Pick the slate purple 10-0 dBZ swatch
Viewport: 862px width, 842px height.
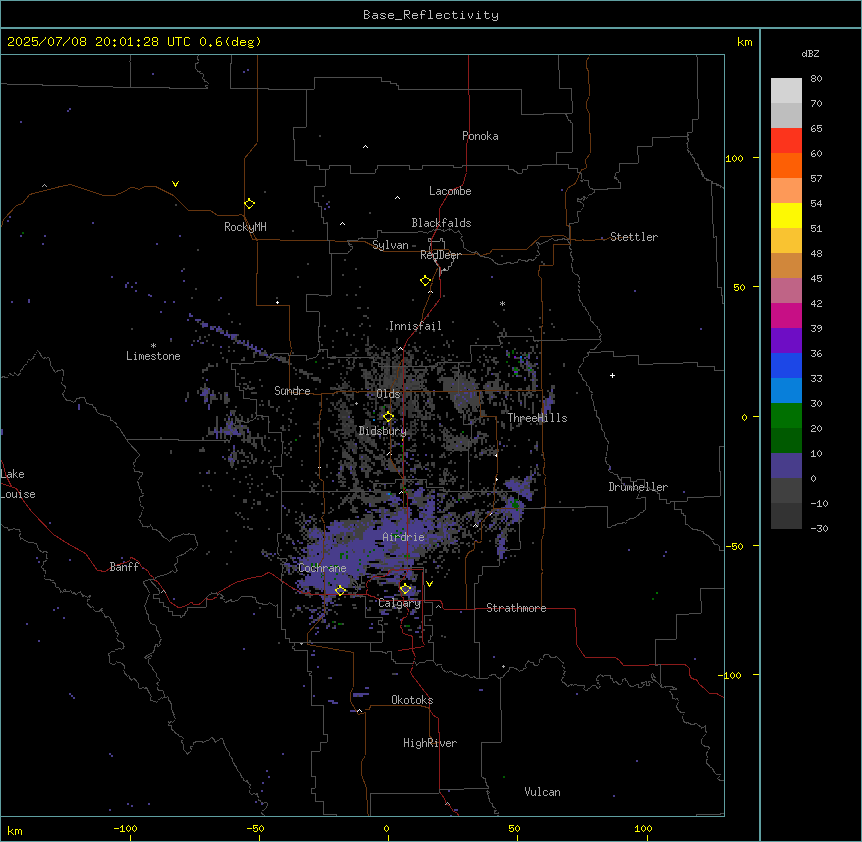click(786, 466)
